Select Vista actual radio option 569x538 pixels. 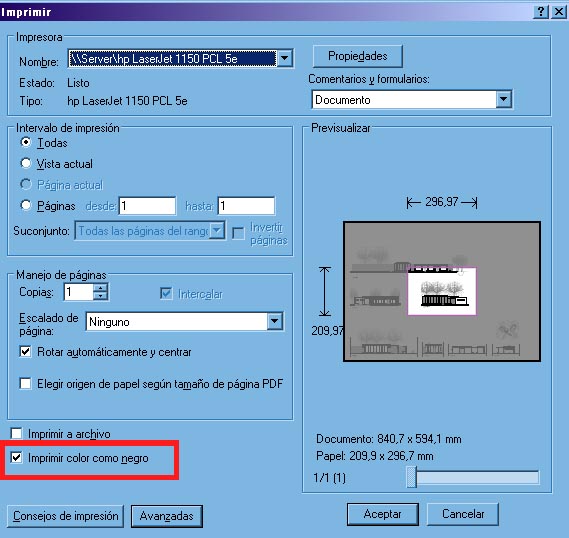point(26,163)
